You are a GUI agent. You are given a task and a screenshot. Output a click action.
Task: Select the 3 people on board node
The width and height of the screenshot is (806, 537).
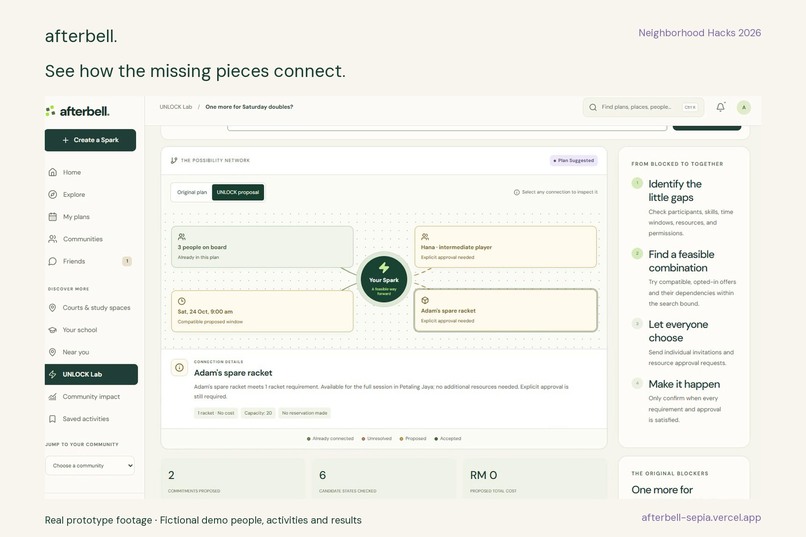pyautogui.click(x=262, y=247)
